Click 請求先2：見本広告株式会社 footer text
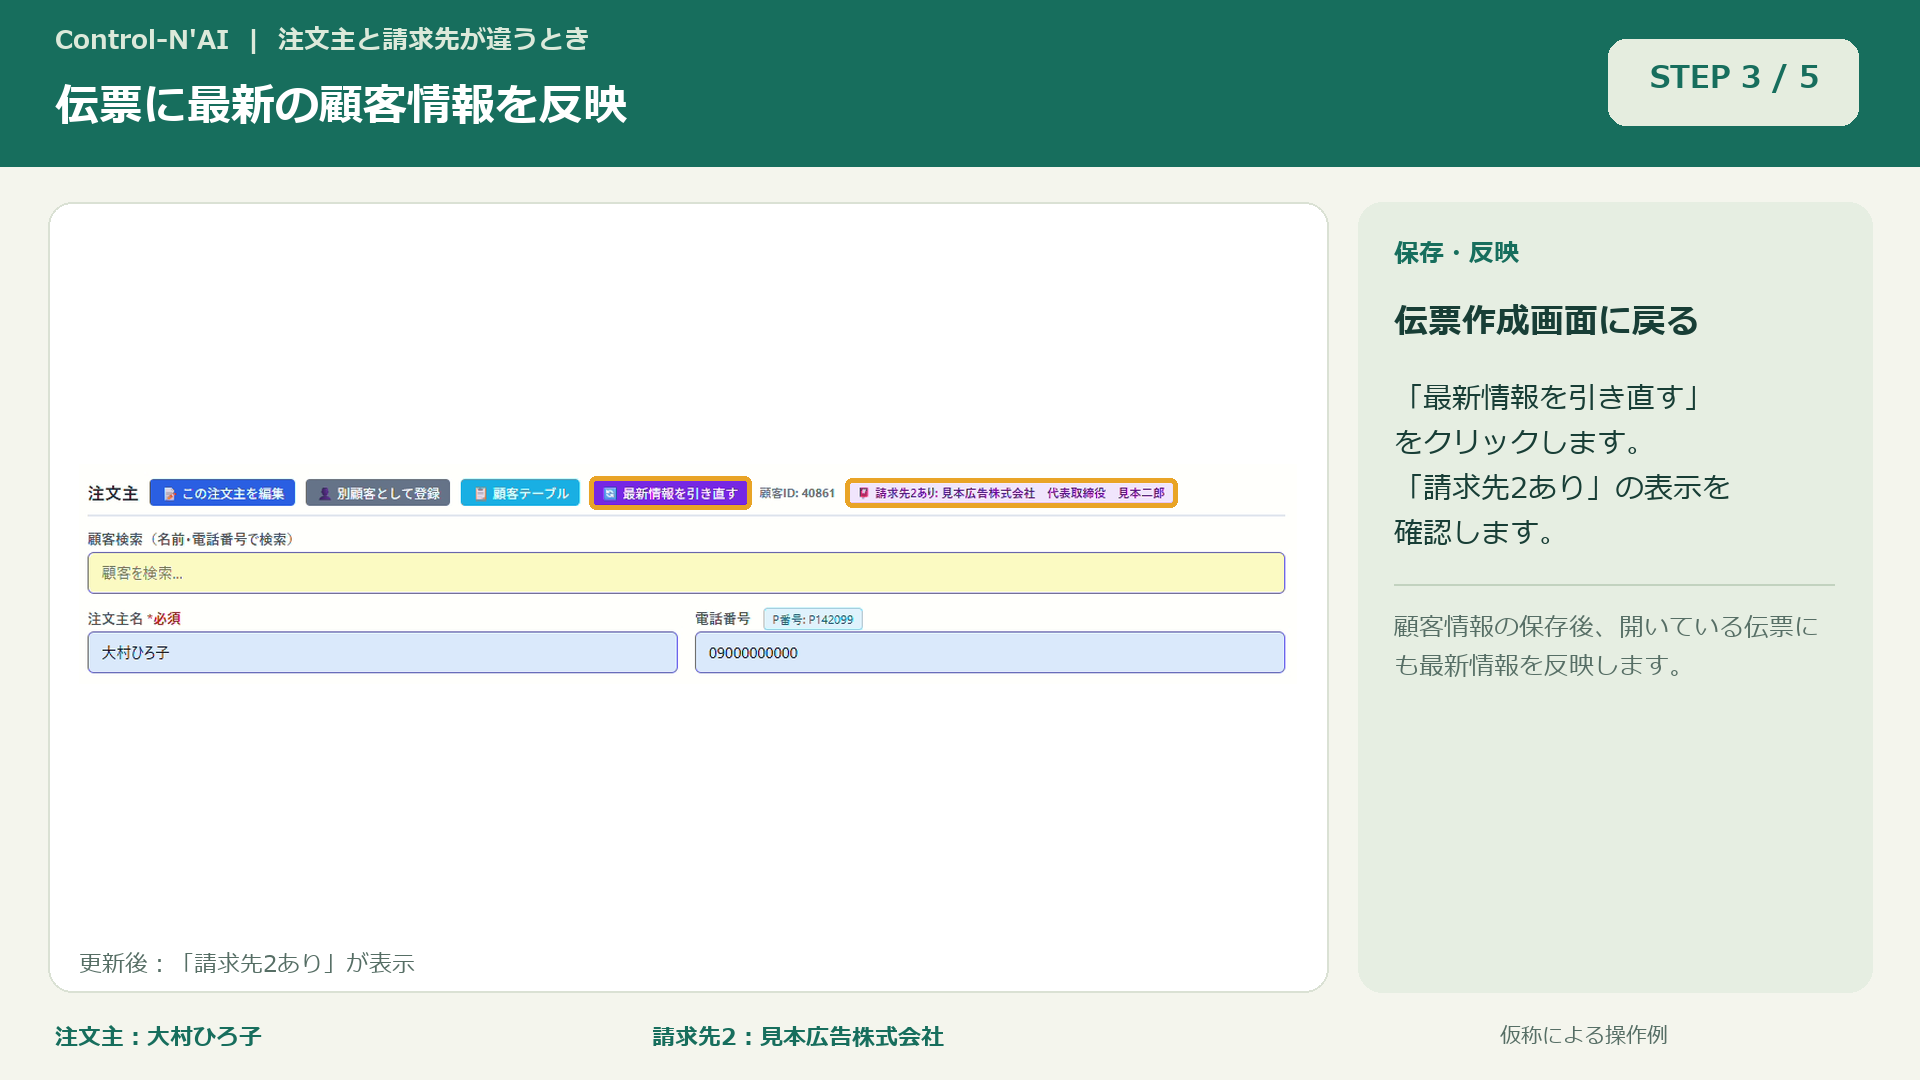 point(798,1037)
